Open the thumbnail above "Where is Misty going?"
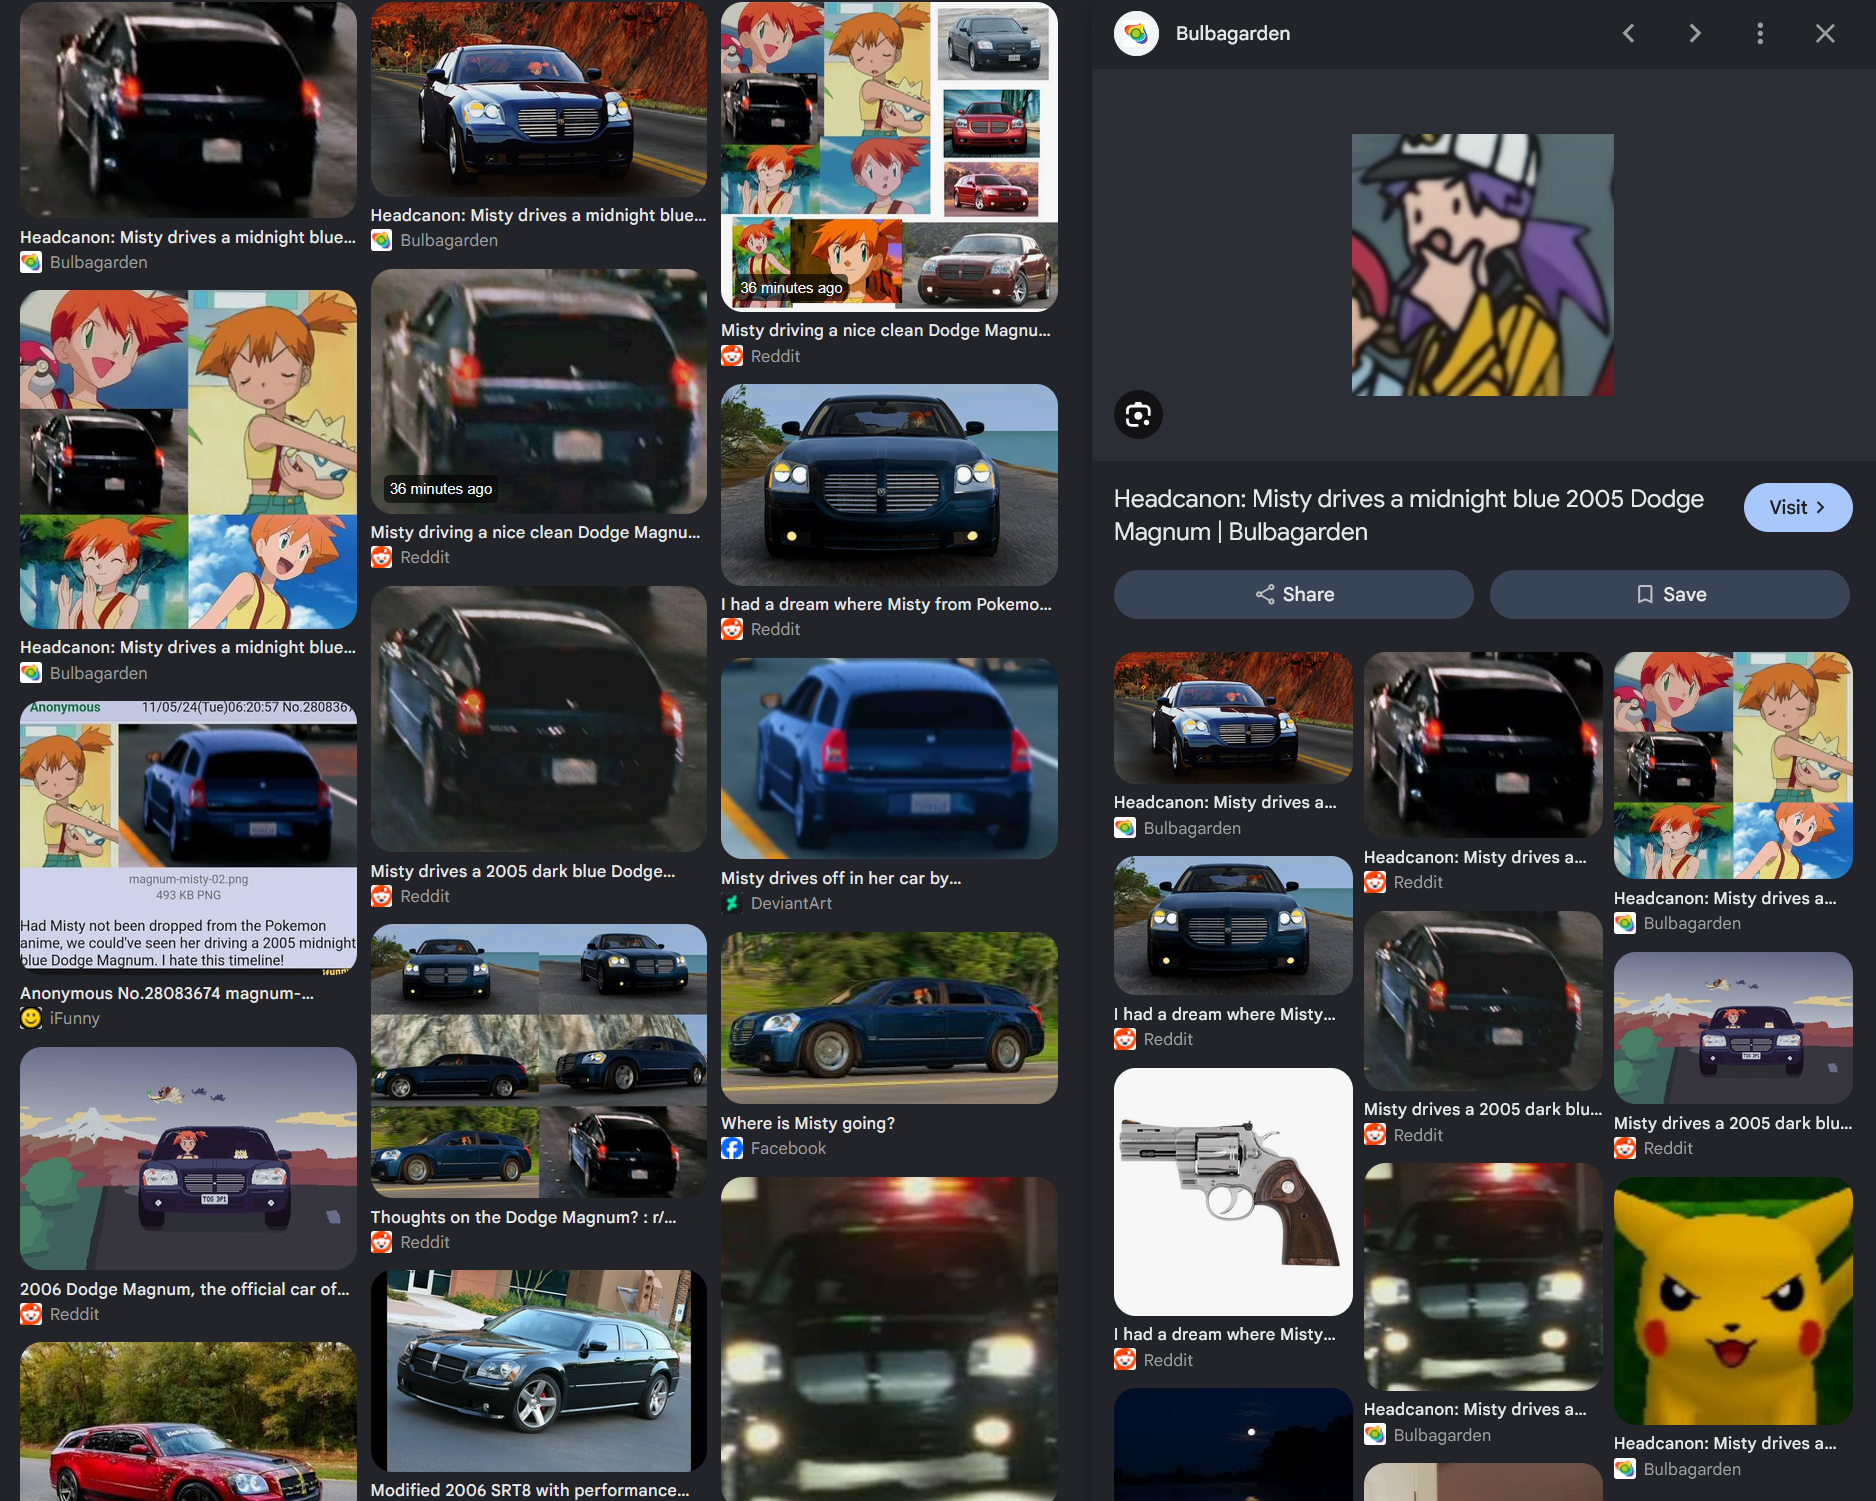The height and width of the screenshot is (1501, 1876). [x=889, y=1018]
